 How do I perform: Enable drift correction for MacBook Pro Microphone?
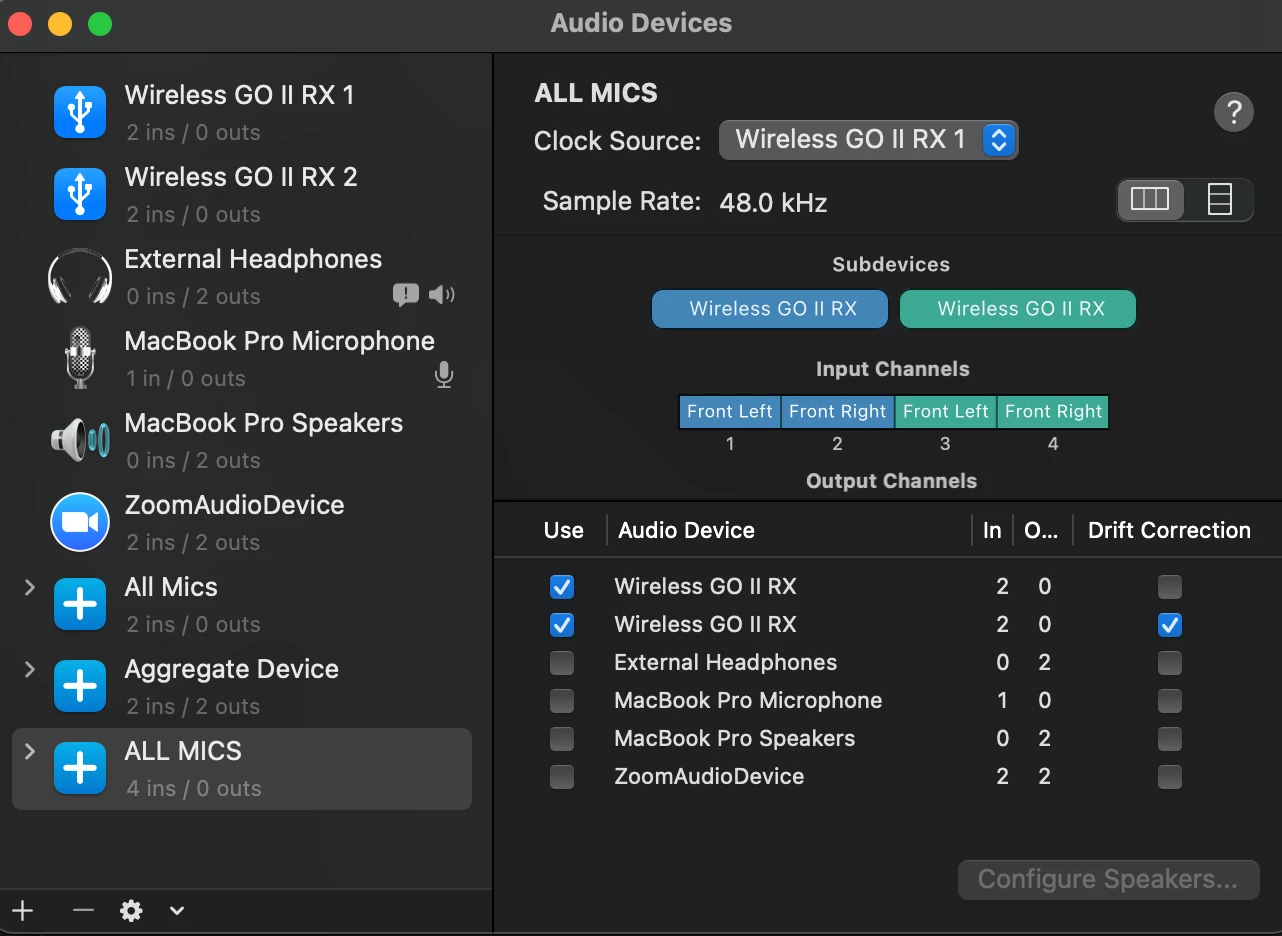click(x=1169, y=700)
